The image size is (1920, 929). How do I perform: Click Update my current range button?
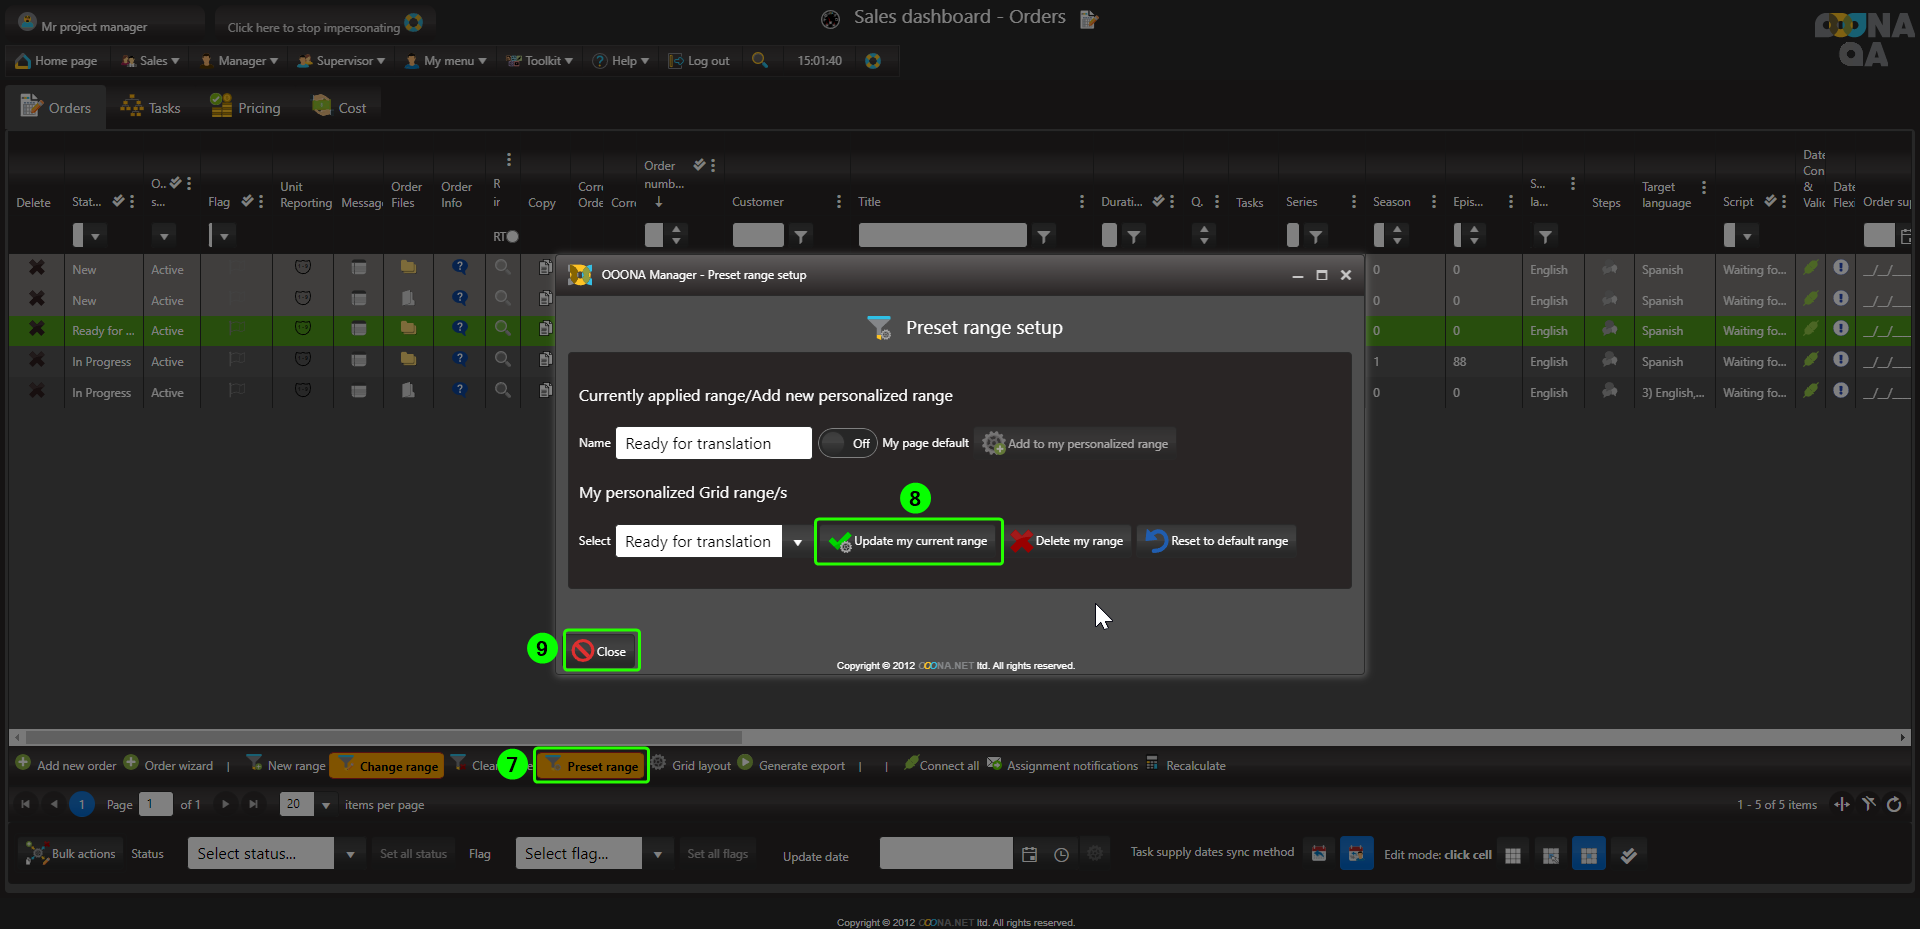909,541
